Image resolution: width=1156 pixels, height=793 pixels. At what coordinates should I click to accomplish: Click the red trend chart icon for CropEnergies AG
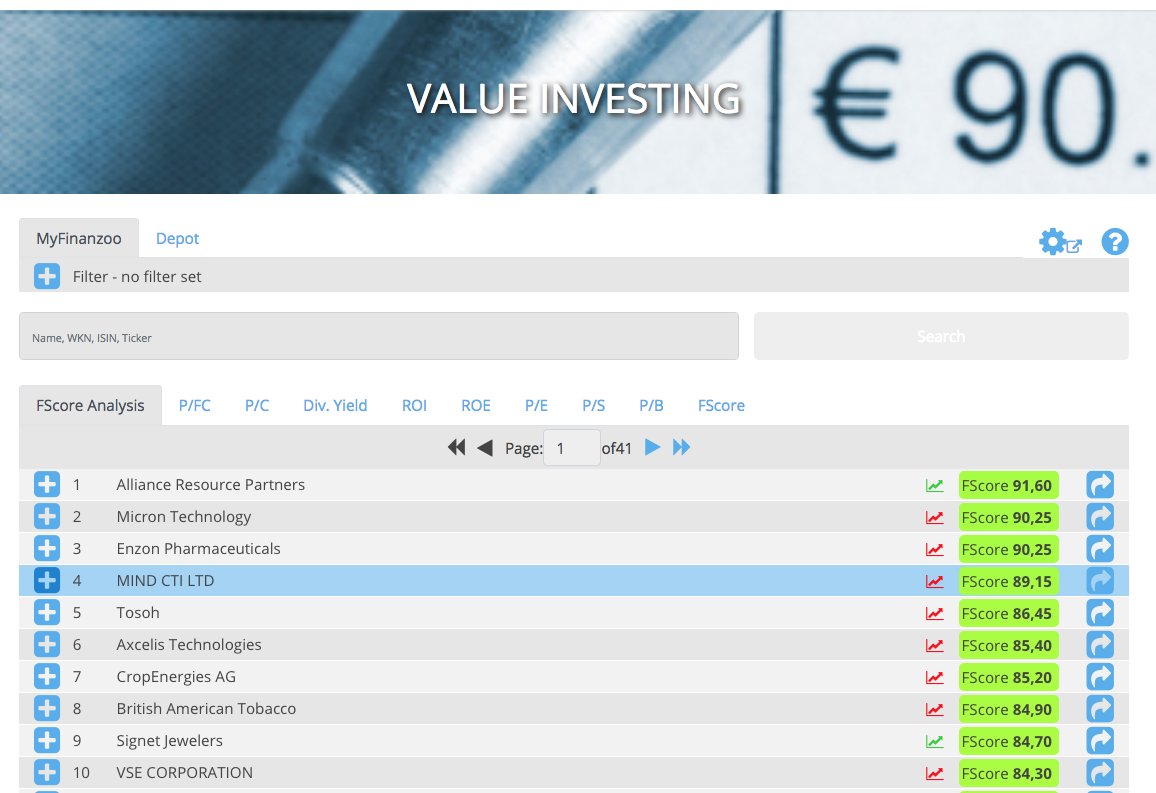pos(934,676)
